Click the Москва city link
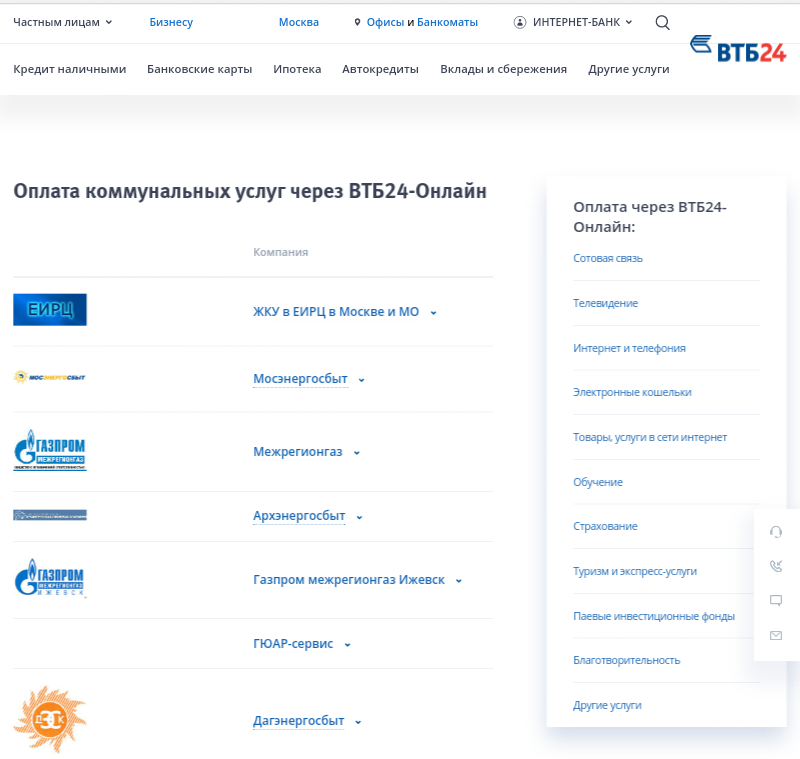 click(x=299, y=22)
